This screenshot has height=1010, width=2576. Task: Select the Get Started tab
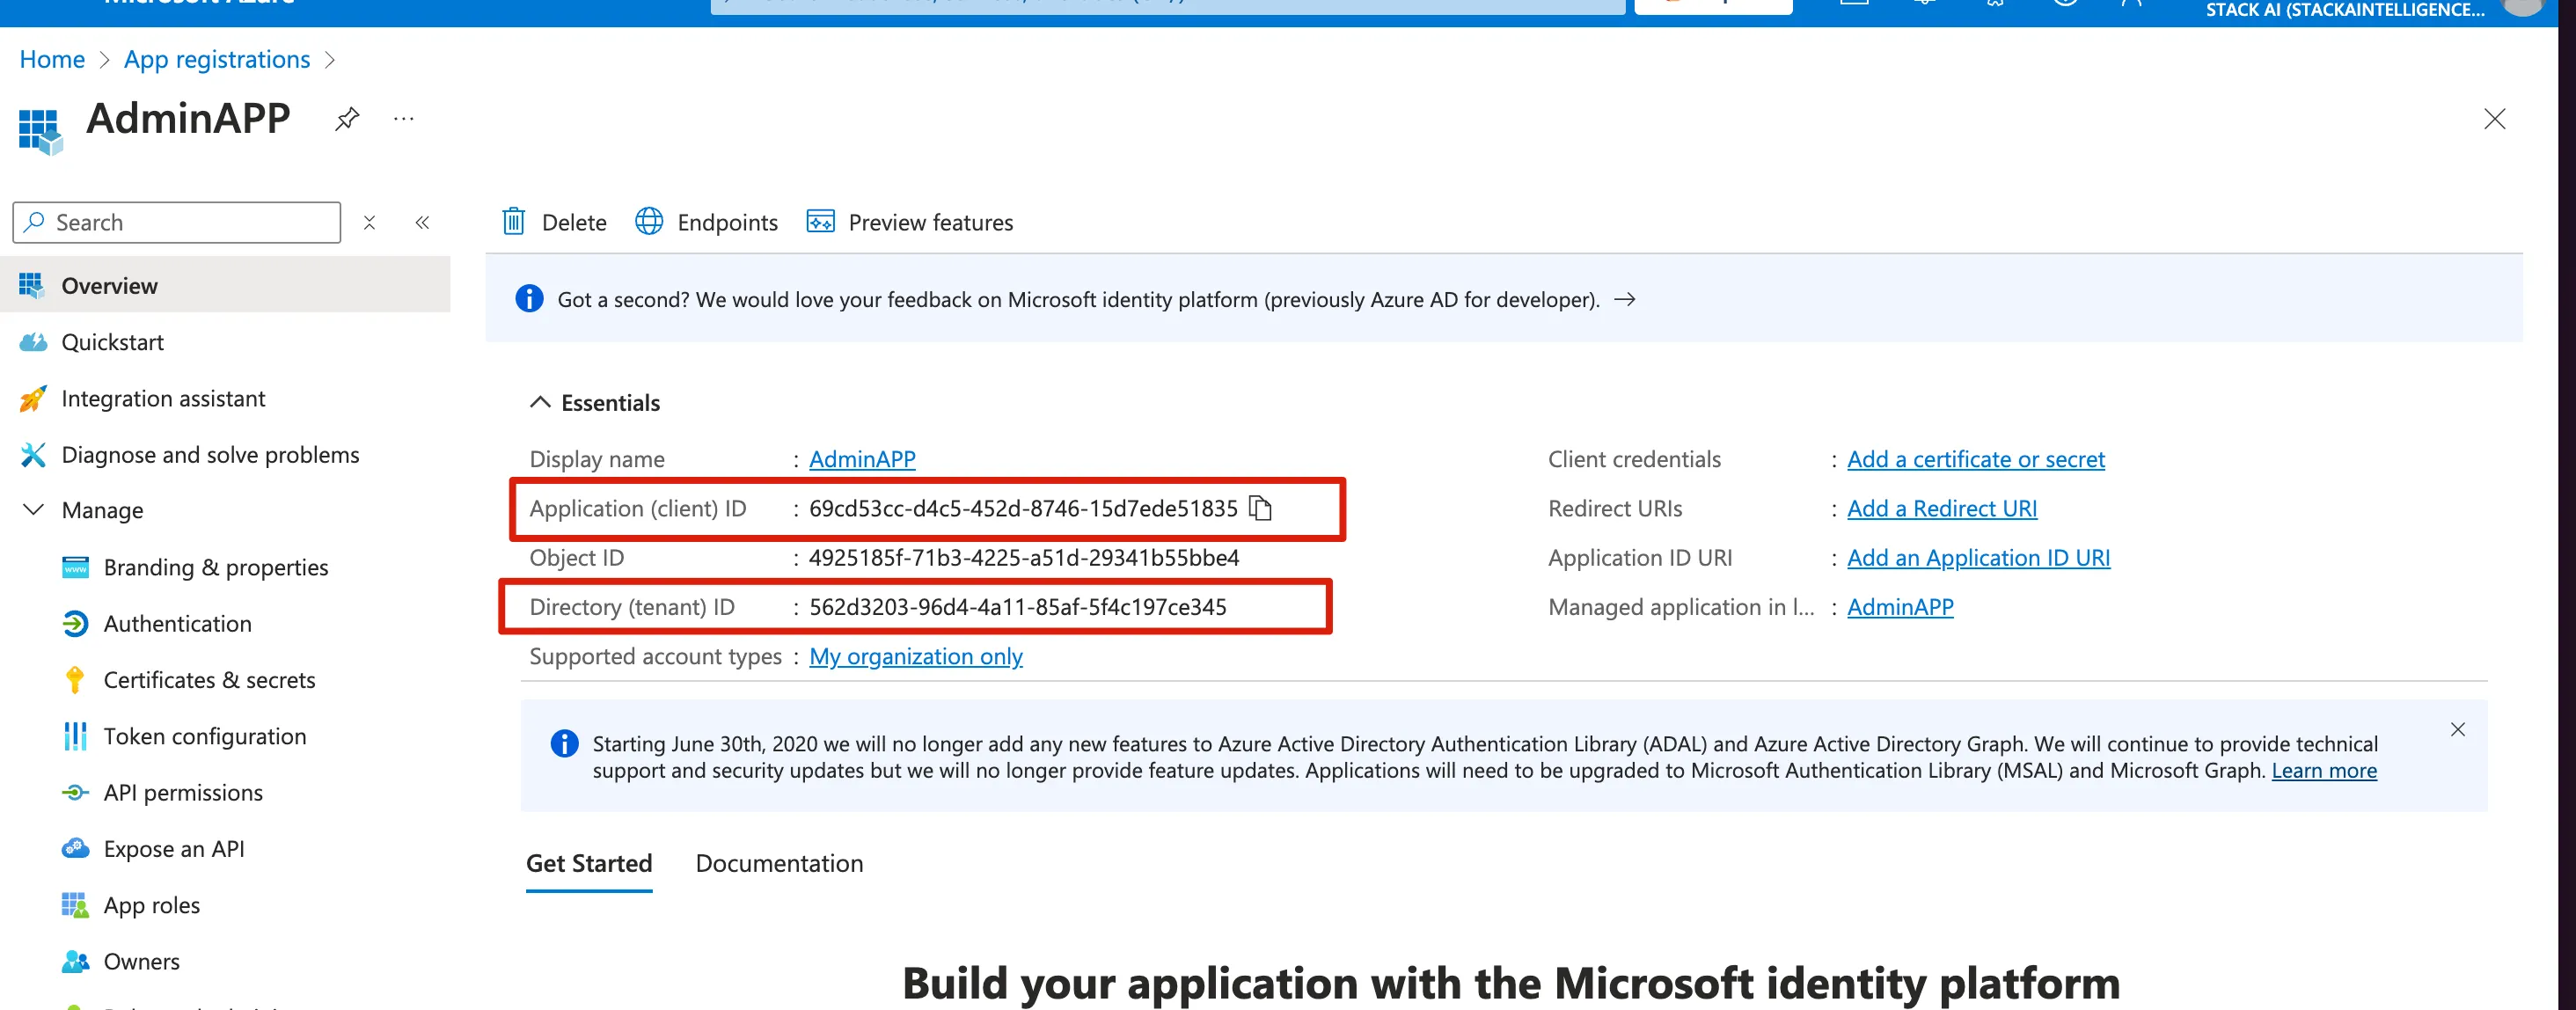[x=589, y=863]
